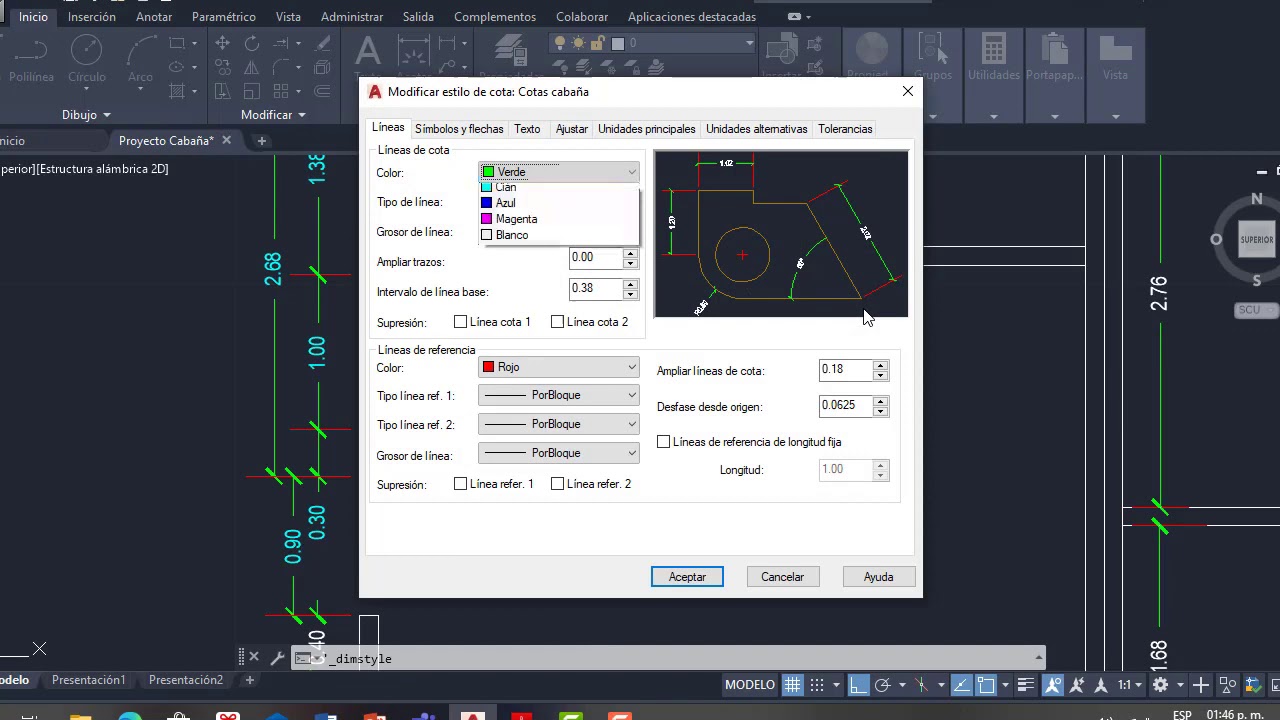Choose Blanco in the color list
1280x720 pixels.
pyautogui.click(x=559, y=235)
